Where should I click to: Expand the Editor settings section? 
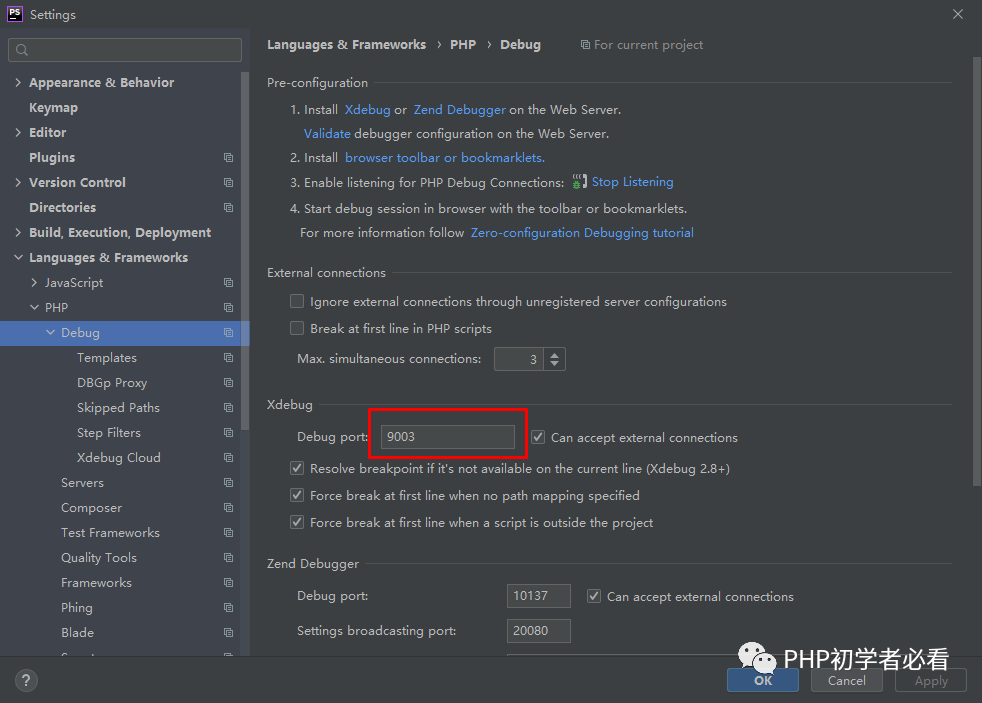(x=18, y=133)
